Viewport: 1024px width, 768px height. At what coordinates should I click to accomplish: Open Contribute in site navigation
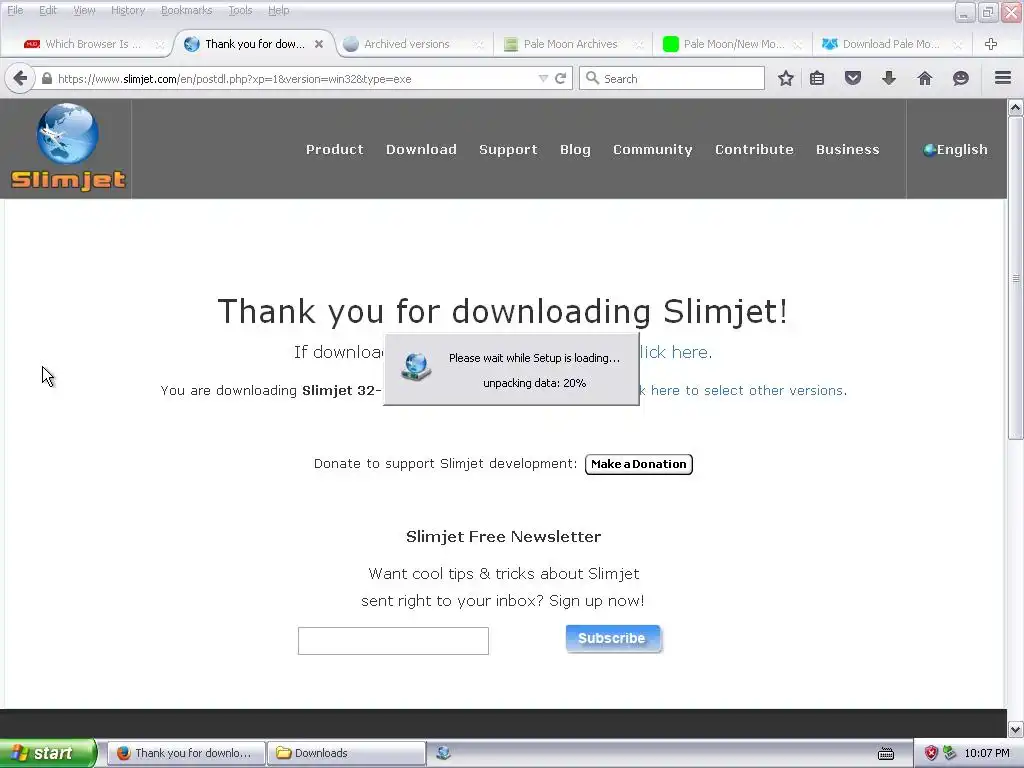754,150
